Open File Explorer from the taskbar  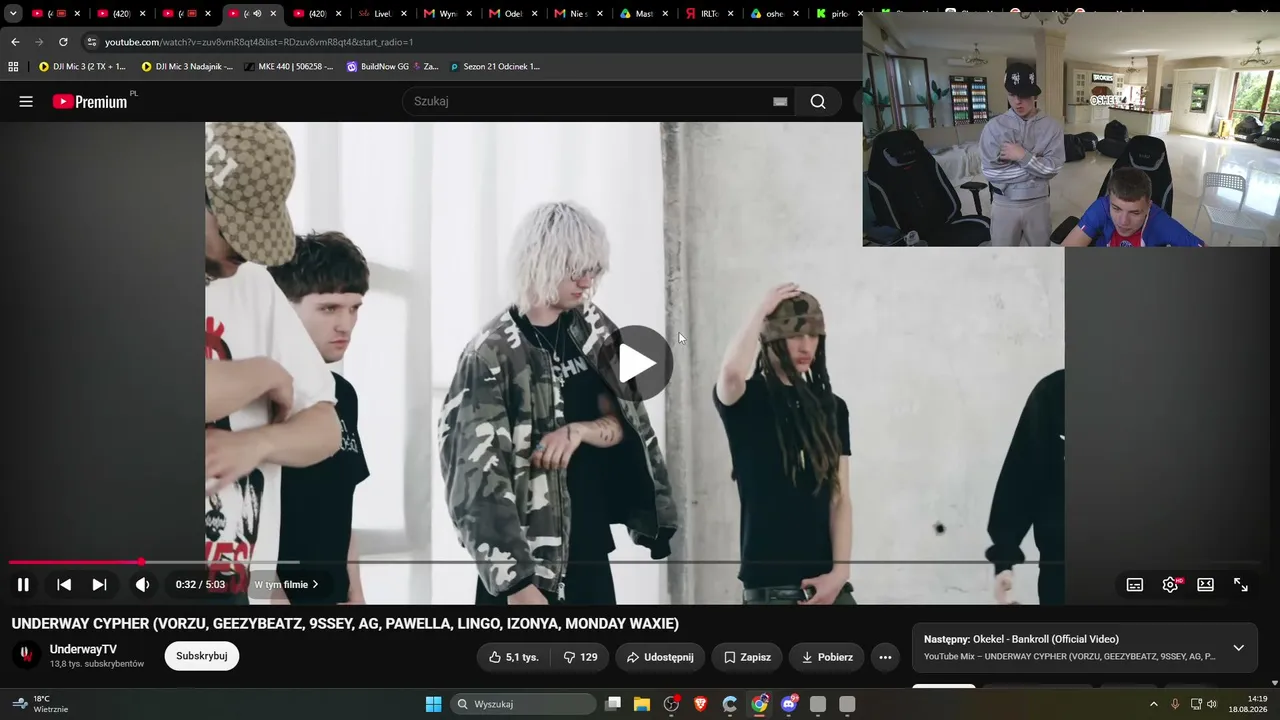click(642, 704)
